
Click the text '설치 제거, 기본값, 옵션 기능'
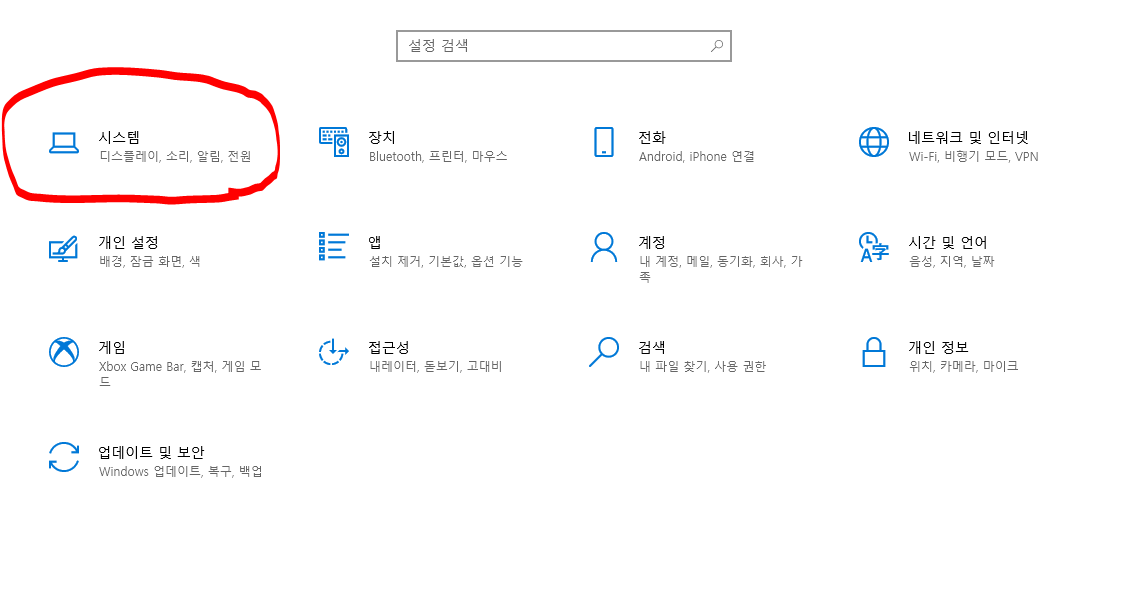pyautogui.click(x=445, y=261)
